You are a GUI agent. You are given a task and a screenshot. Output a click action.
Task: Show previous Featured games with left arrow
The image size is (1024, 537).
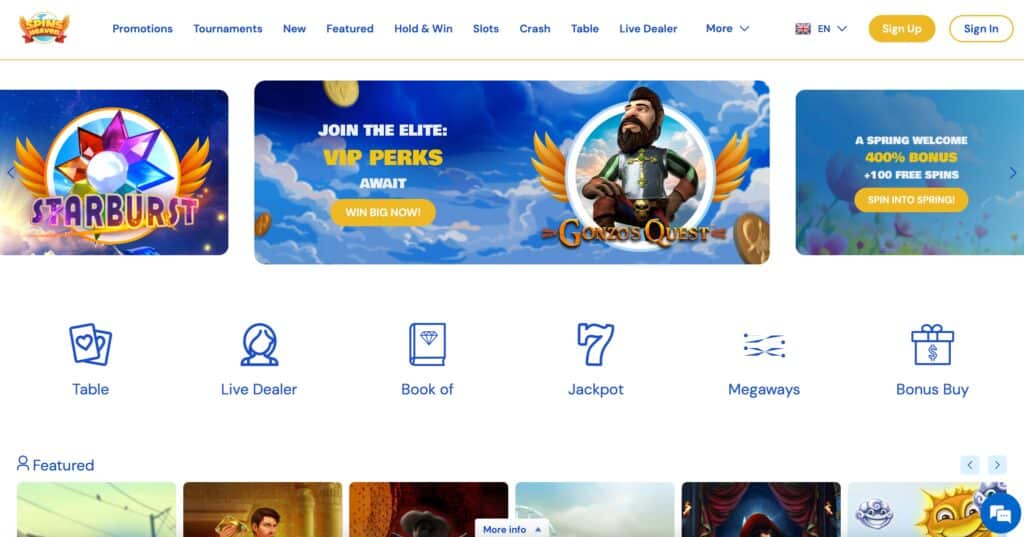[970, 464]
